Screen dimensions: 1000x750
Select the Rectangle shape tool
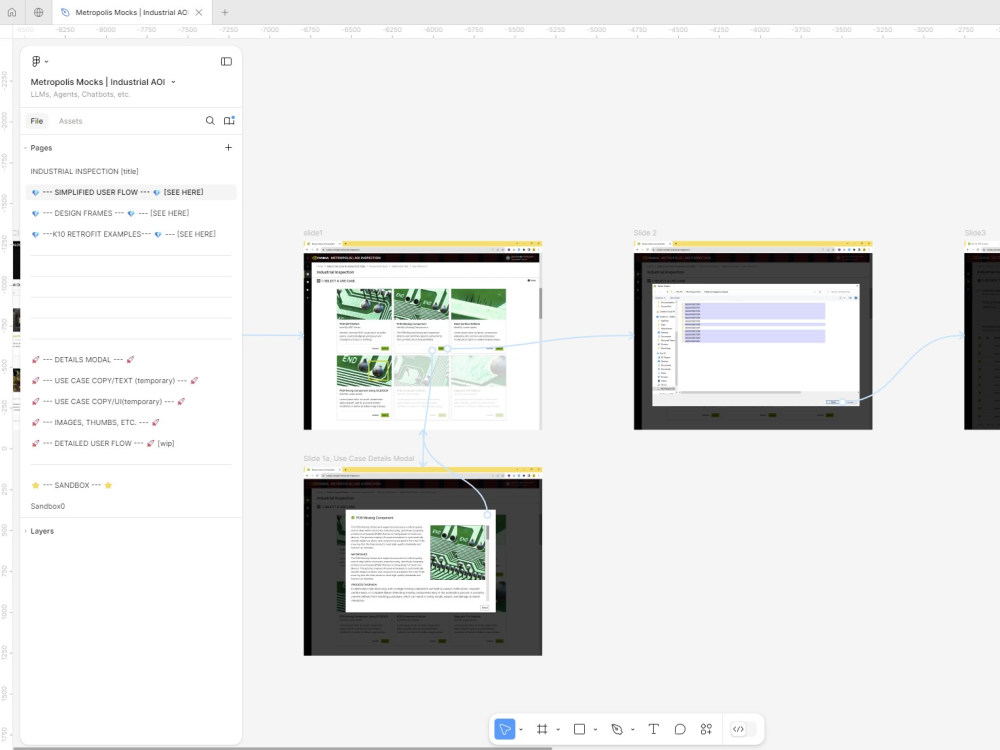coord(579,729)
